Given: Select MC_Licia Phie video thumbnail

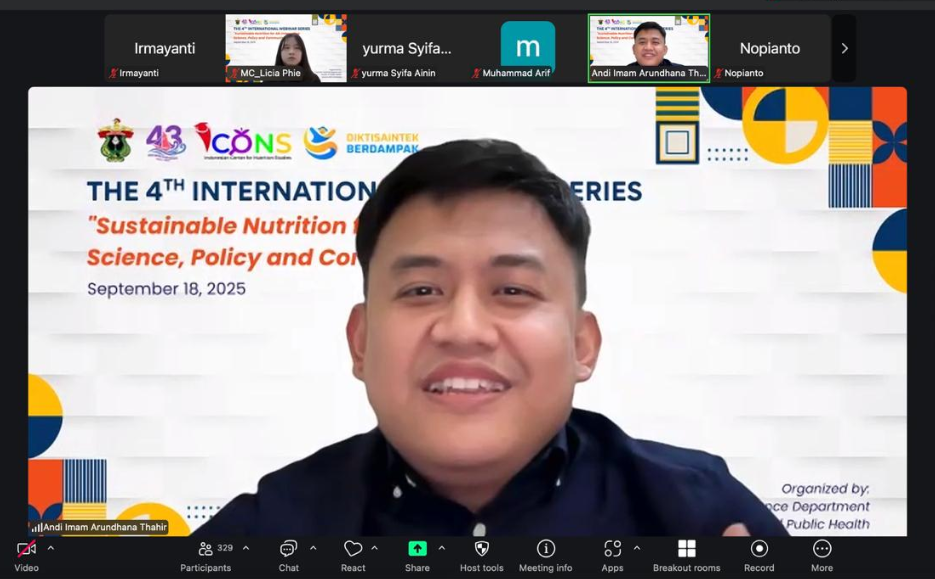Looking at the screenshot, I should 286,47.
